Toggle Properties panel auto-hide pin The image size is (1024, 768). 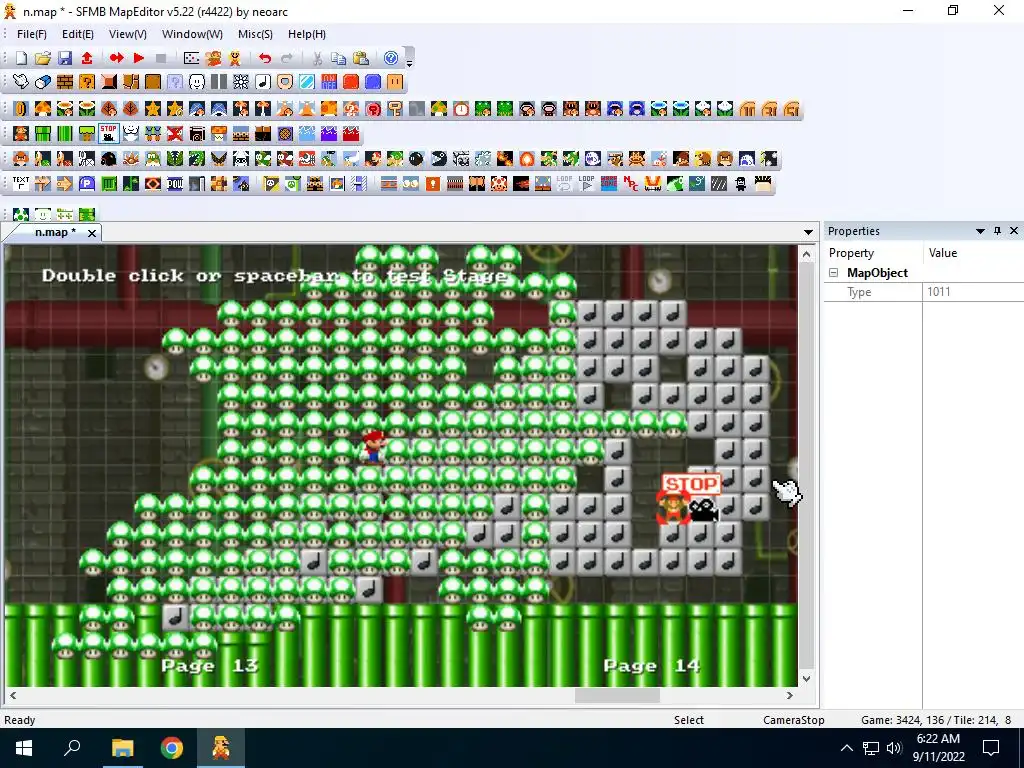pos(997,231)
